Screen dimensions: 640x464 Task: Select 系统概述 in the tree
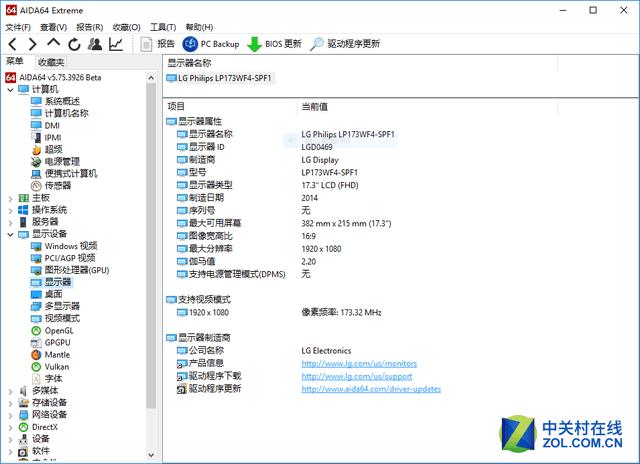pyautogui.click(x=55, y=101)
